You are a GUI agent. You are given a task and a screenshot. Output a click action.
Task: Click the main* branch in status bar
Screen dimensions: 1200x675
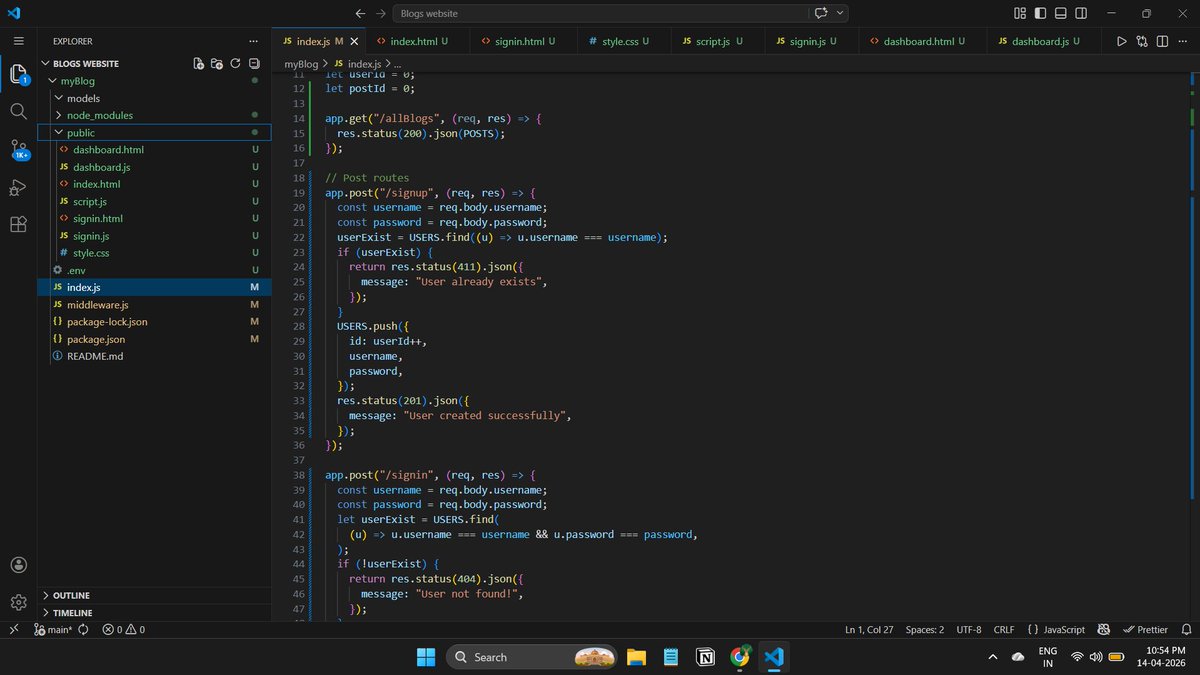point(52,630)
